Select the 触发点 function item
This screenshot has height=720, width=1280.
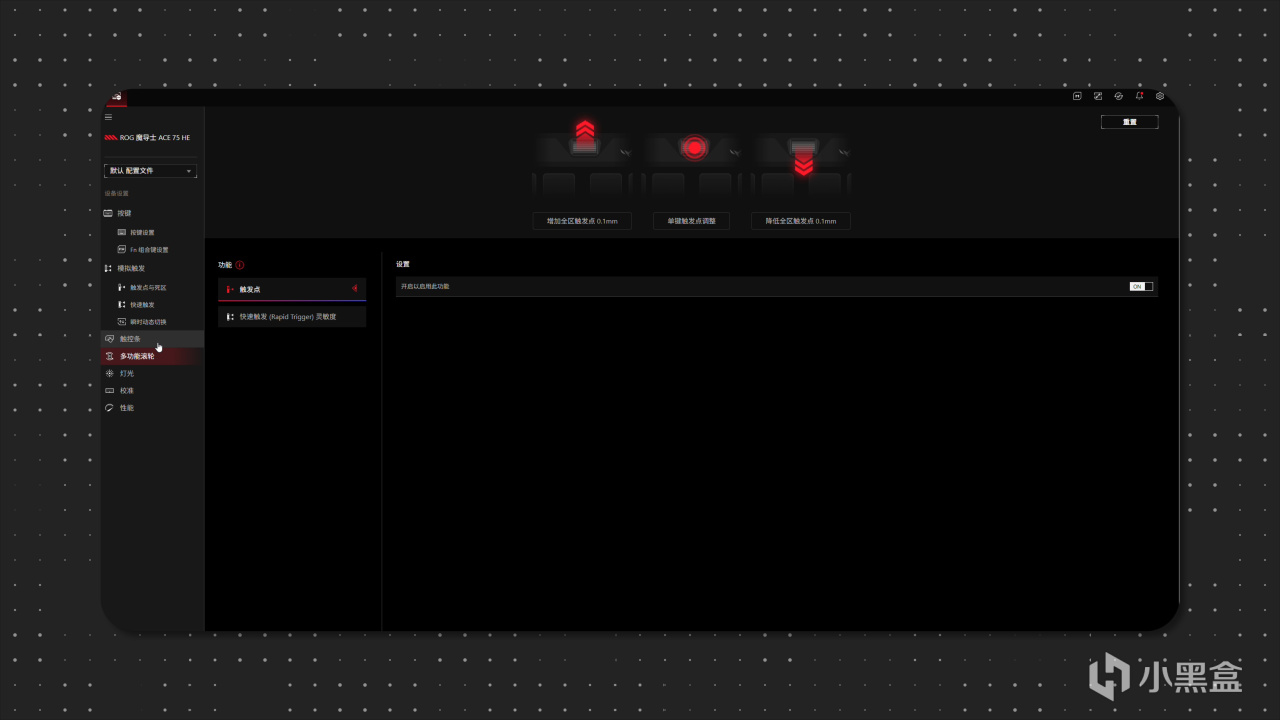[x=292, y=289]
